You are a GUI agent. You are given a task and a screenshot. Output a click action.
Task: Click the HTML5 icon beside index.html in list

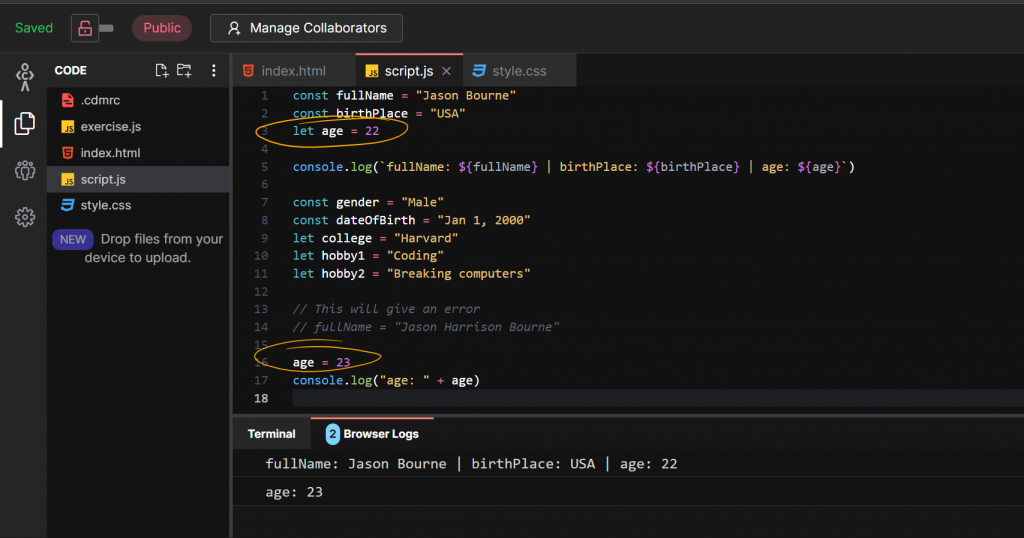click(x=67, y=153)
